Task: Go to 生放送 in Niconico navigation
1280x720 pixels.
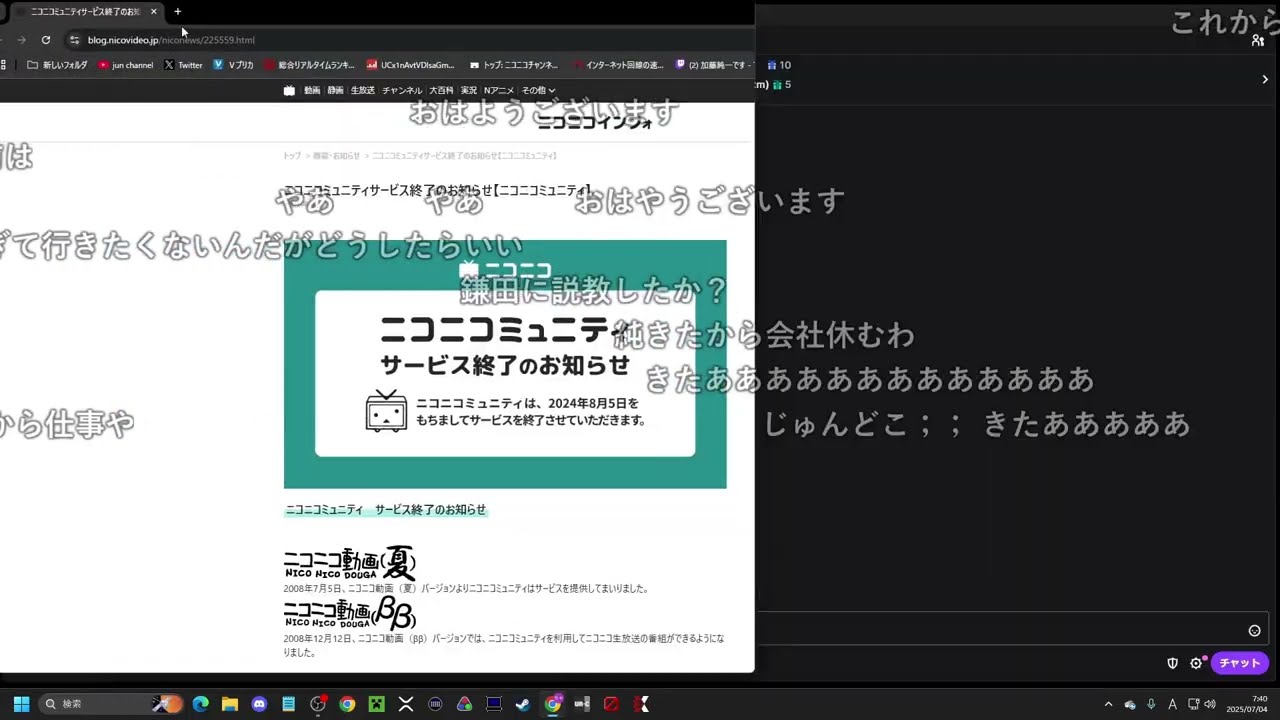Action: click(x=362, y=90)
